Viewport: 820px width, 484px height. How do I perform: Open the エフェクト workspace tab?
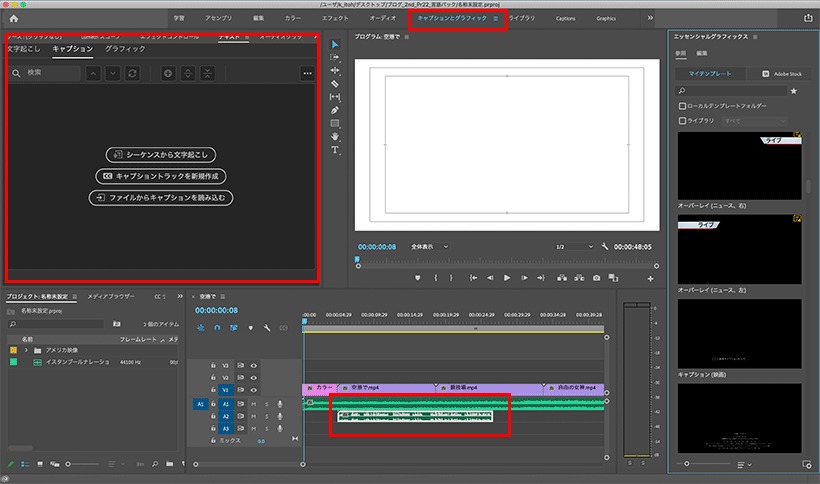(335, 18)
